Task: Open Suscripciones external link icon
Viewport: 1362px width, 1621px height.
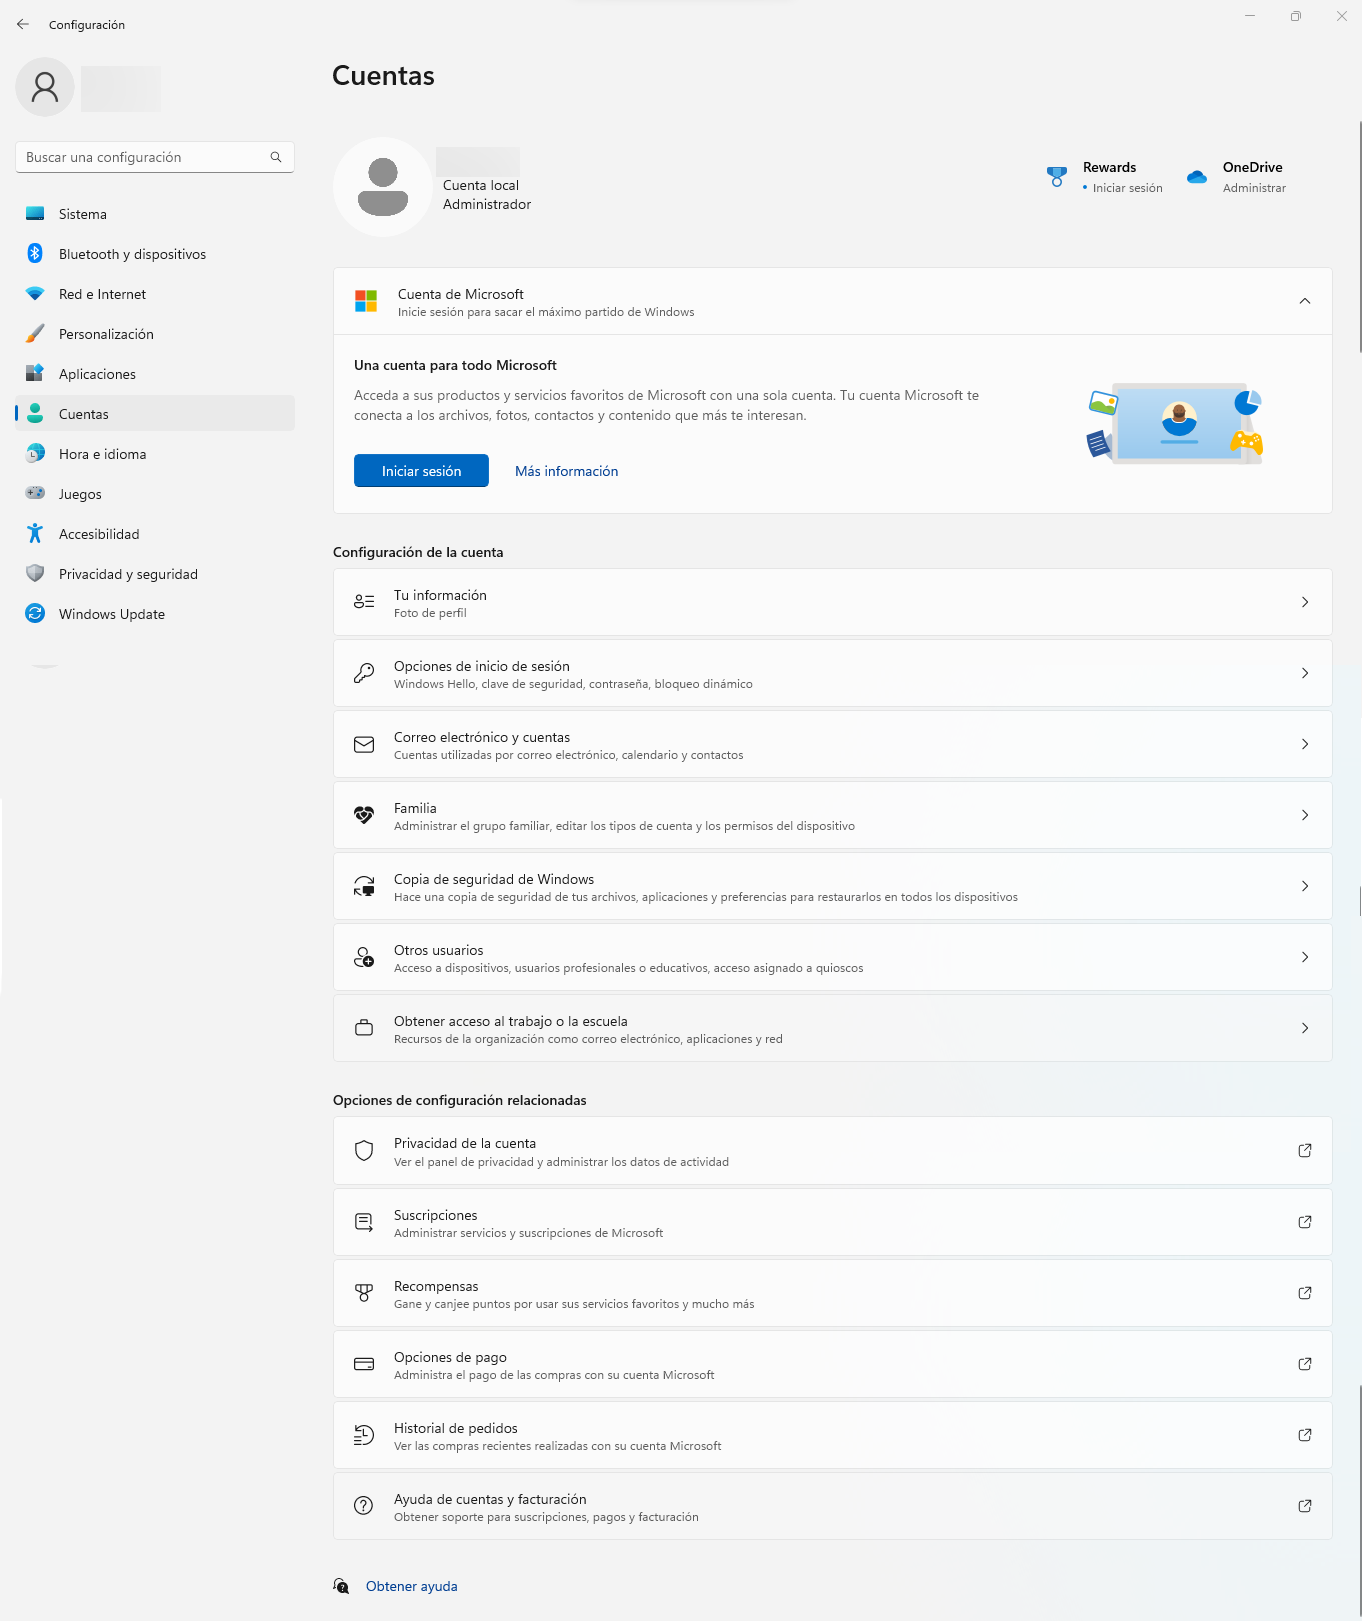Action: 1305,1222
